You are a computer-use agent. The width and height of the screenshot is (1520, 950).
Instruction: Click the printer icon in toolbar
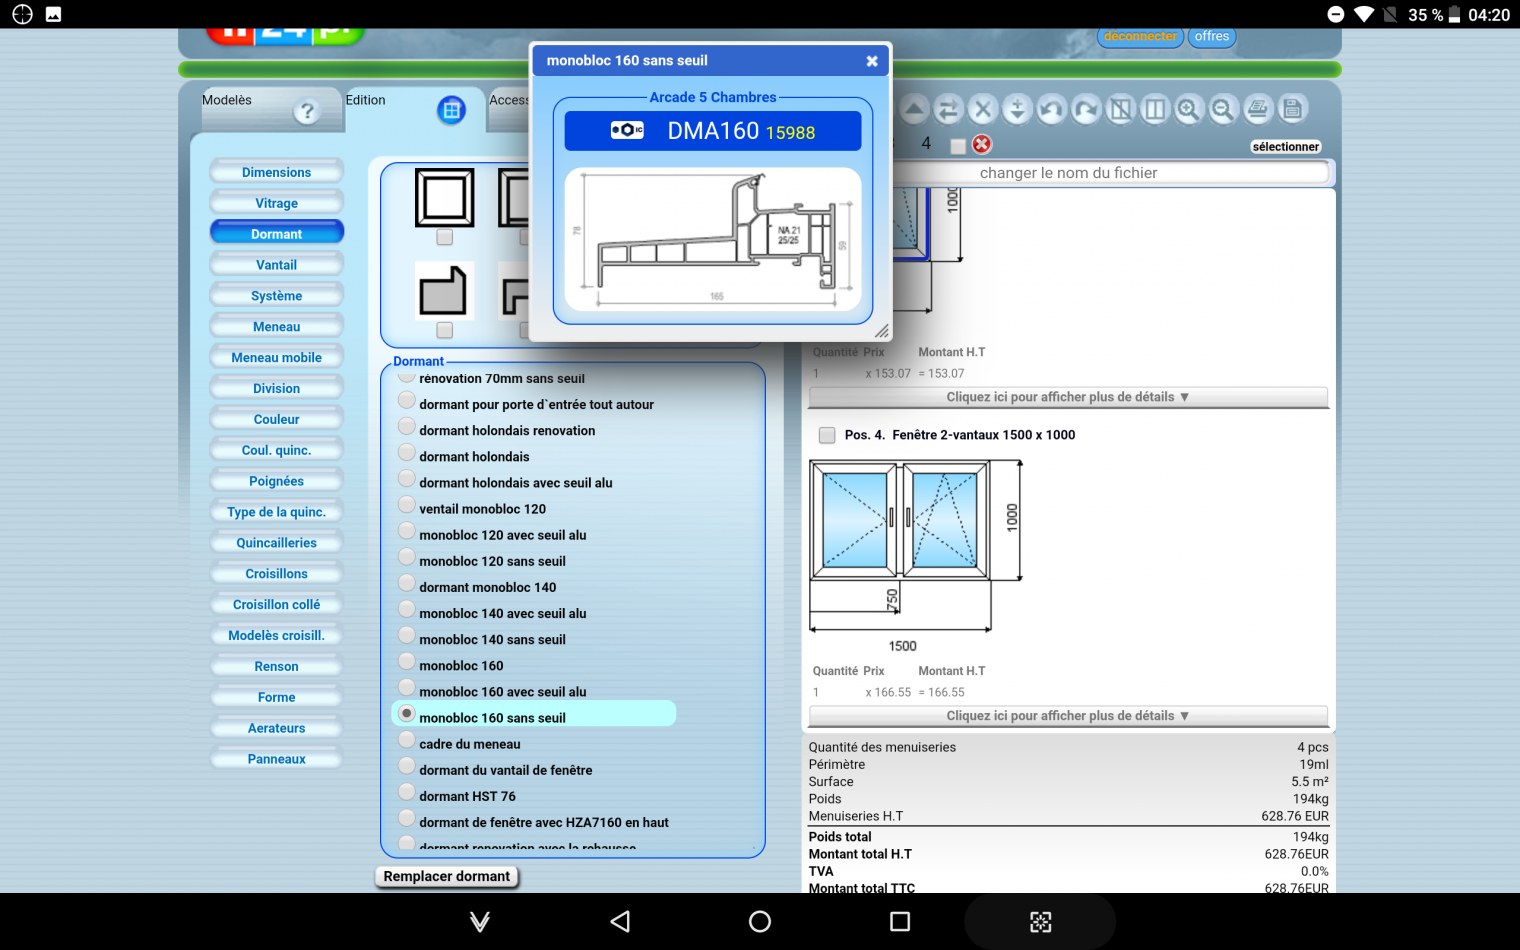(1257, 109)
